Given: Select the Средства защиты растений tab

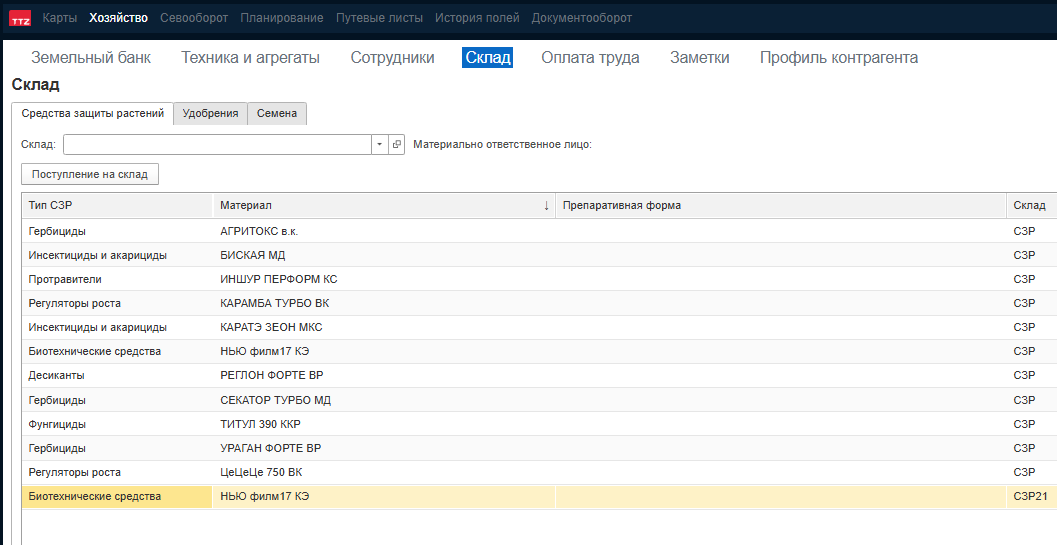Looking at the screenshot, I should [92, 114].
